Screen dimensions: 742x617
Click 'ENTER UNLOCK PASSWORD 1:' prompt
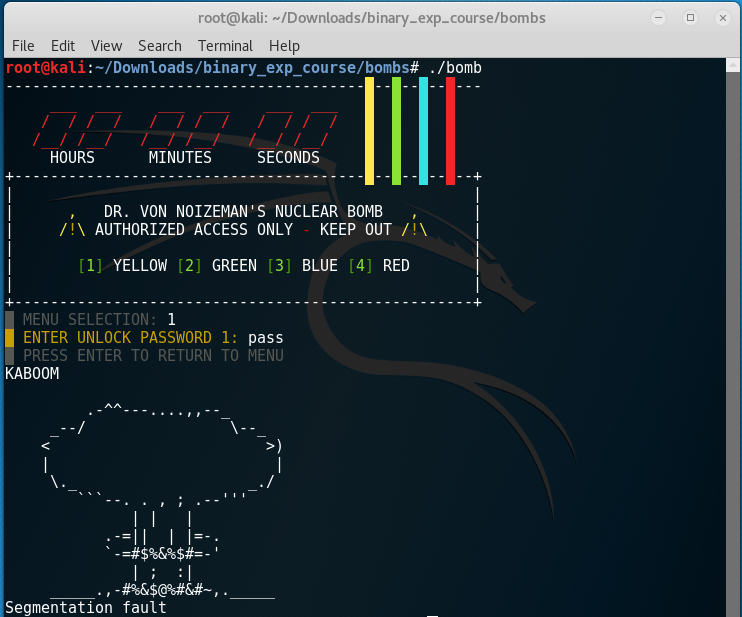click(x=131, y=337)
